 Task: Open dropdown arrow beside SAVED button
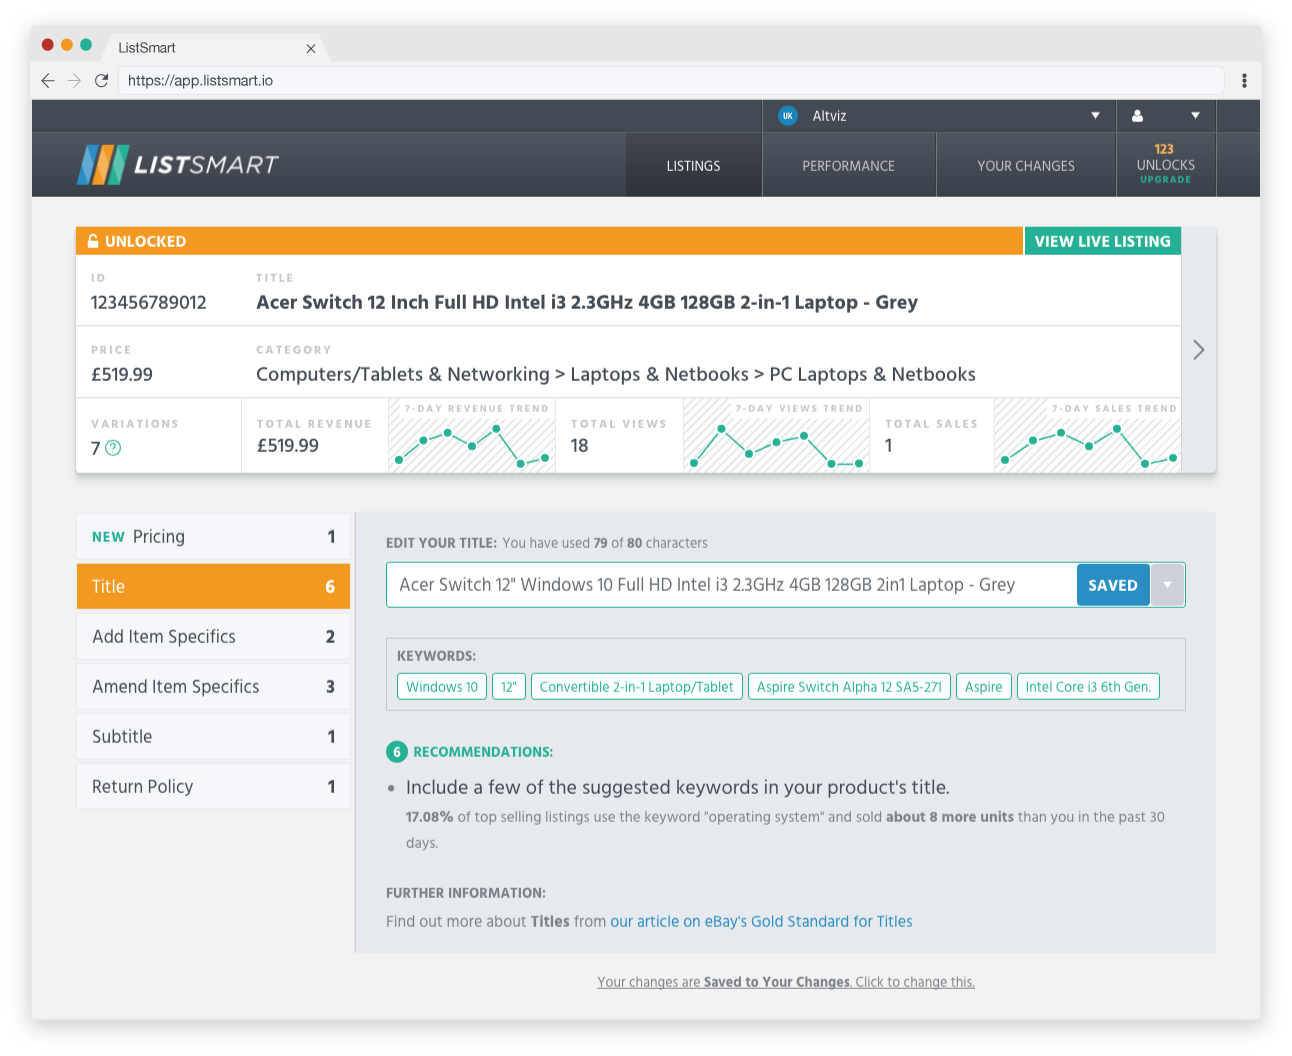coord(1167,585)
